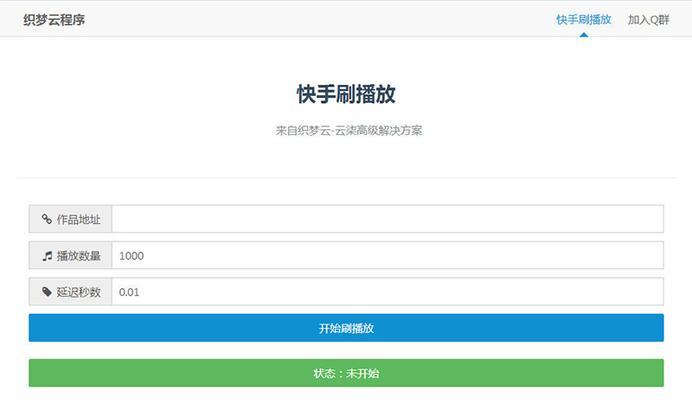The height and width of the screenshot is (400, 692).
Task: Click the 织梦云程序 brand link
Action: pyautogui.click(x=54, y=20)
